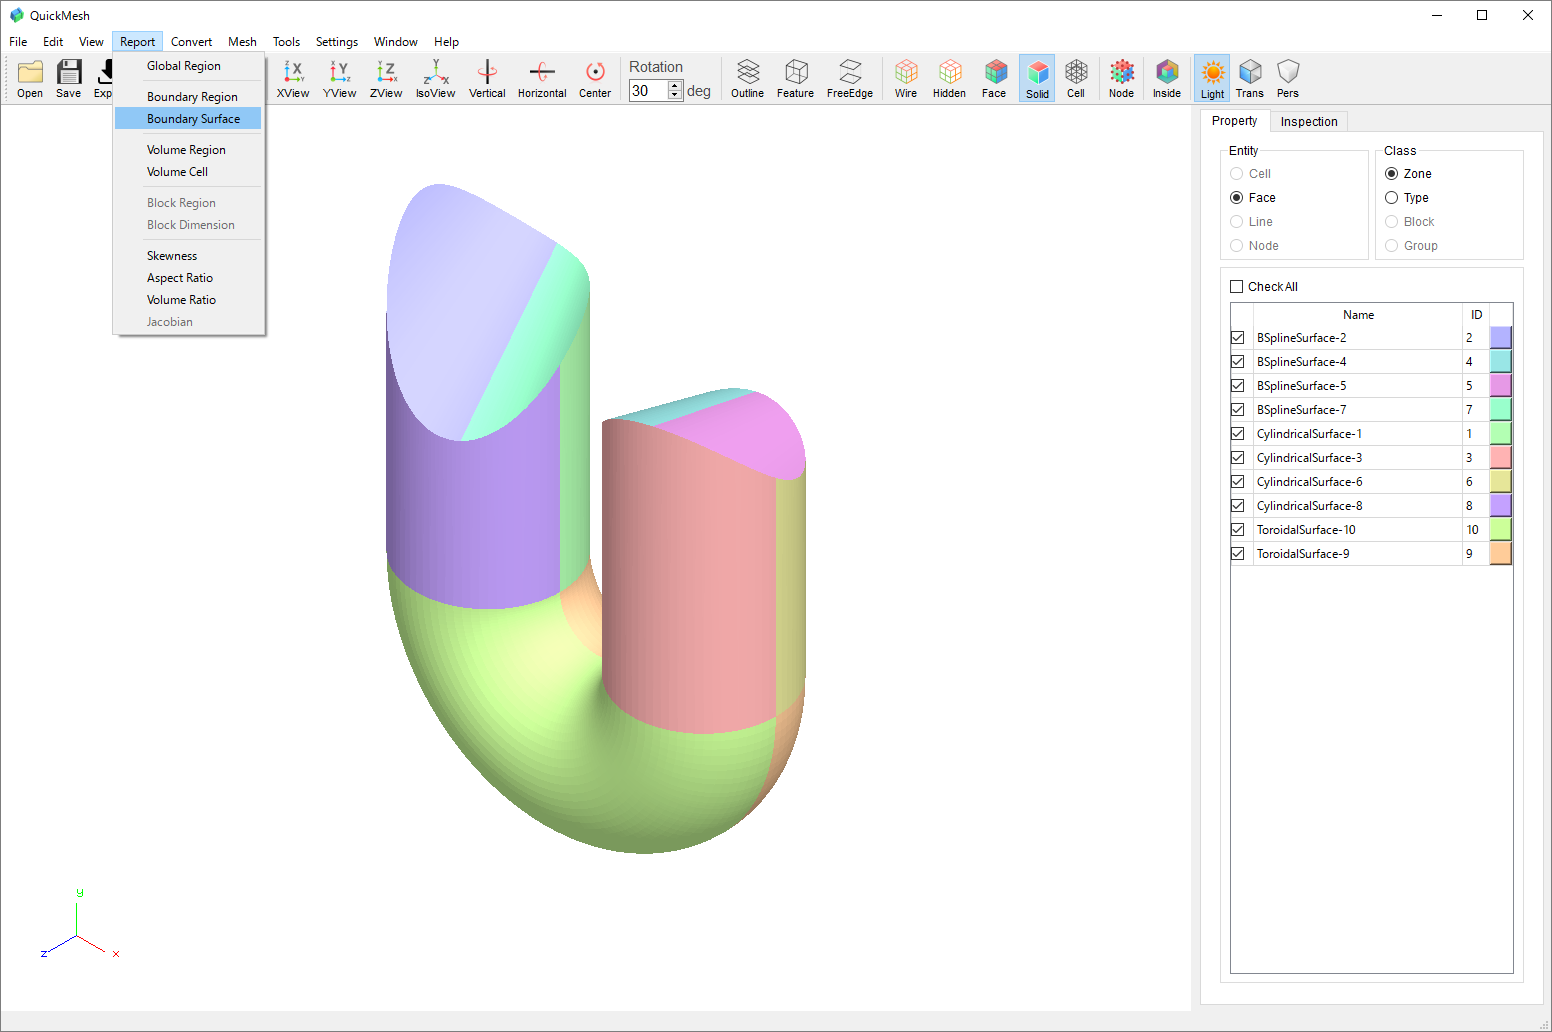Choose Boundary Surface from Report menu
The image size is (1552, 1032).
point(188,119)
